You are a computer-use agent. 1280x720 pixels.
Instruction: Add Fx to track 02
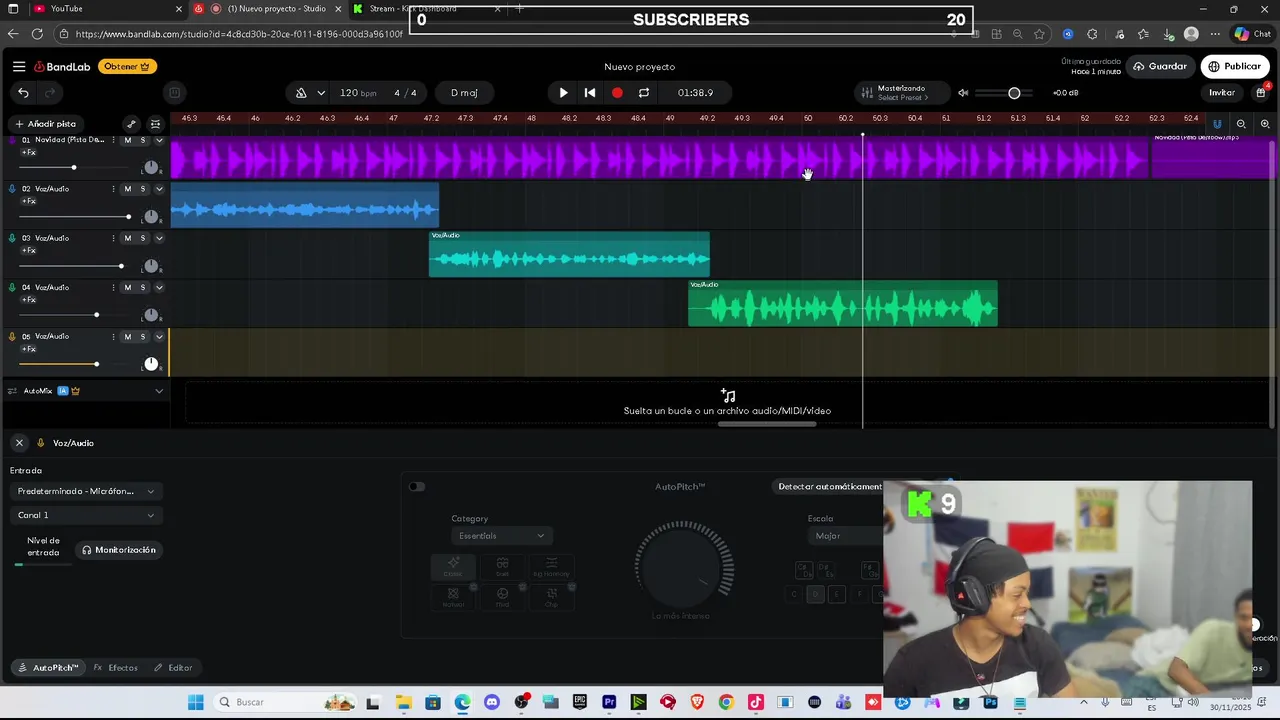29,201
